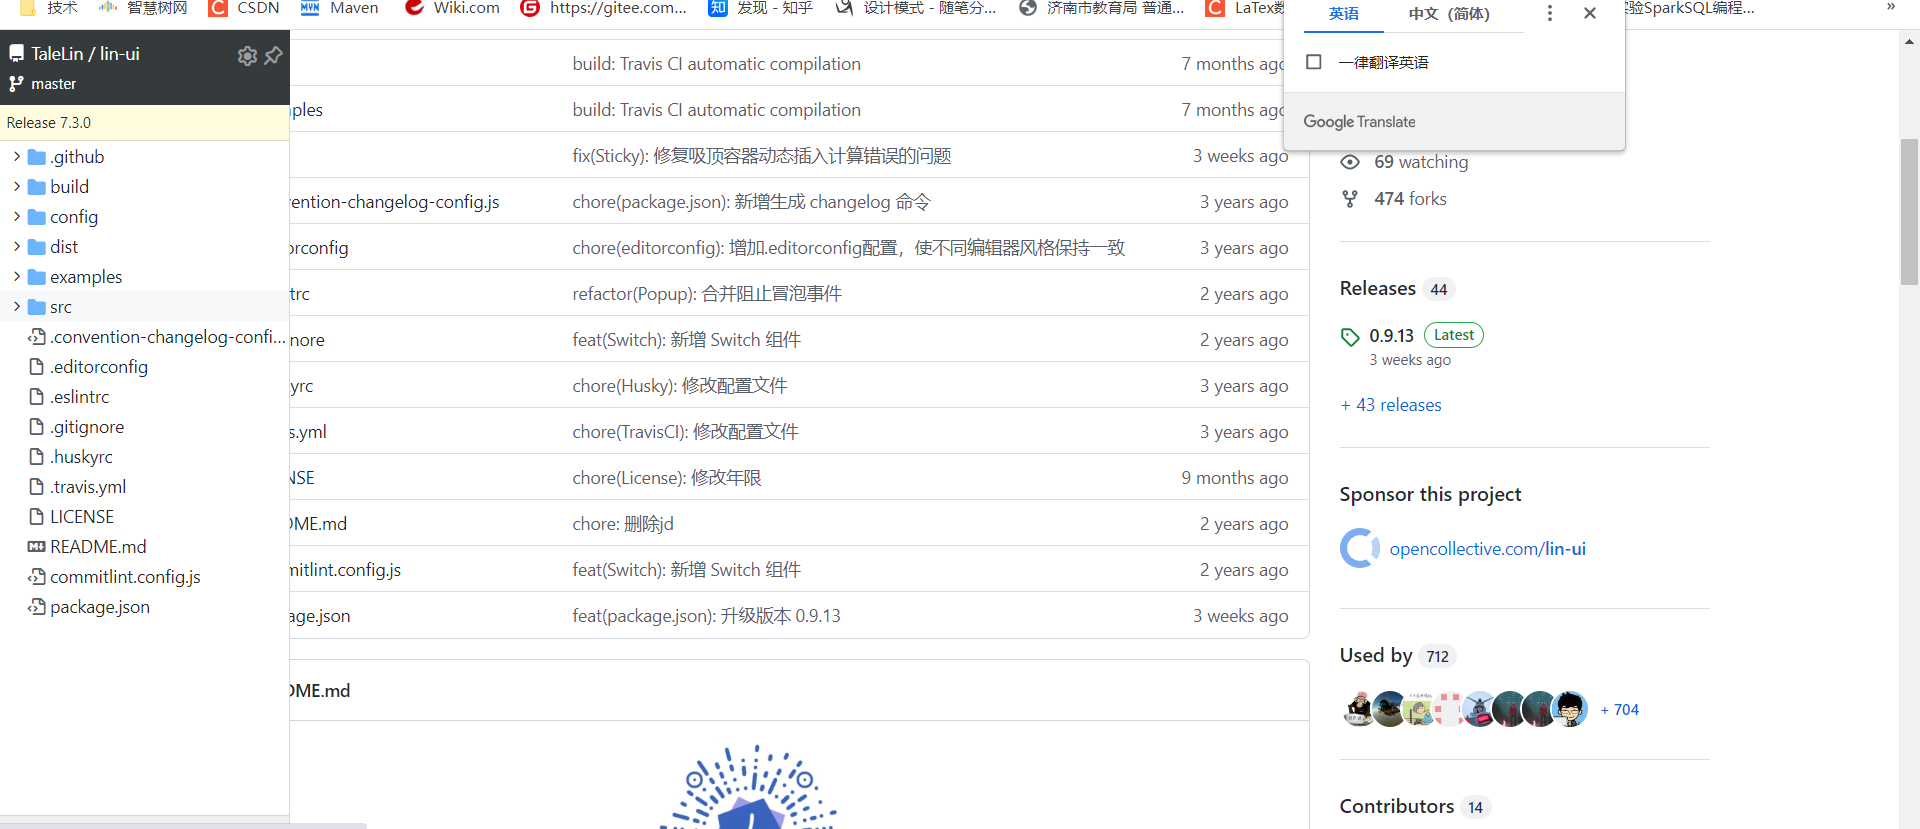Click the eye icon beside 69 watching
The height and width of the screenshot is (829, 1920).
(x=1350, y=162)
